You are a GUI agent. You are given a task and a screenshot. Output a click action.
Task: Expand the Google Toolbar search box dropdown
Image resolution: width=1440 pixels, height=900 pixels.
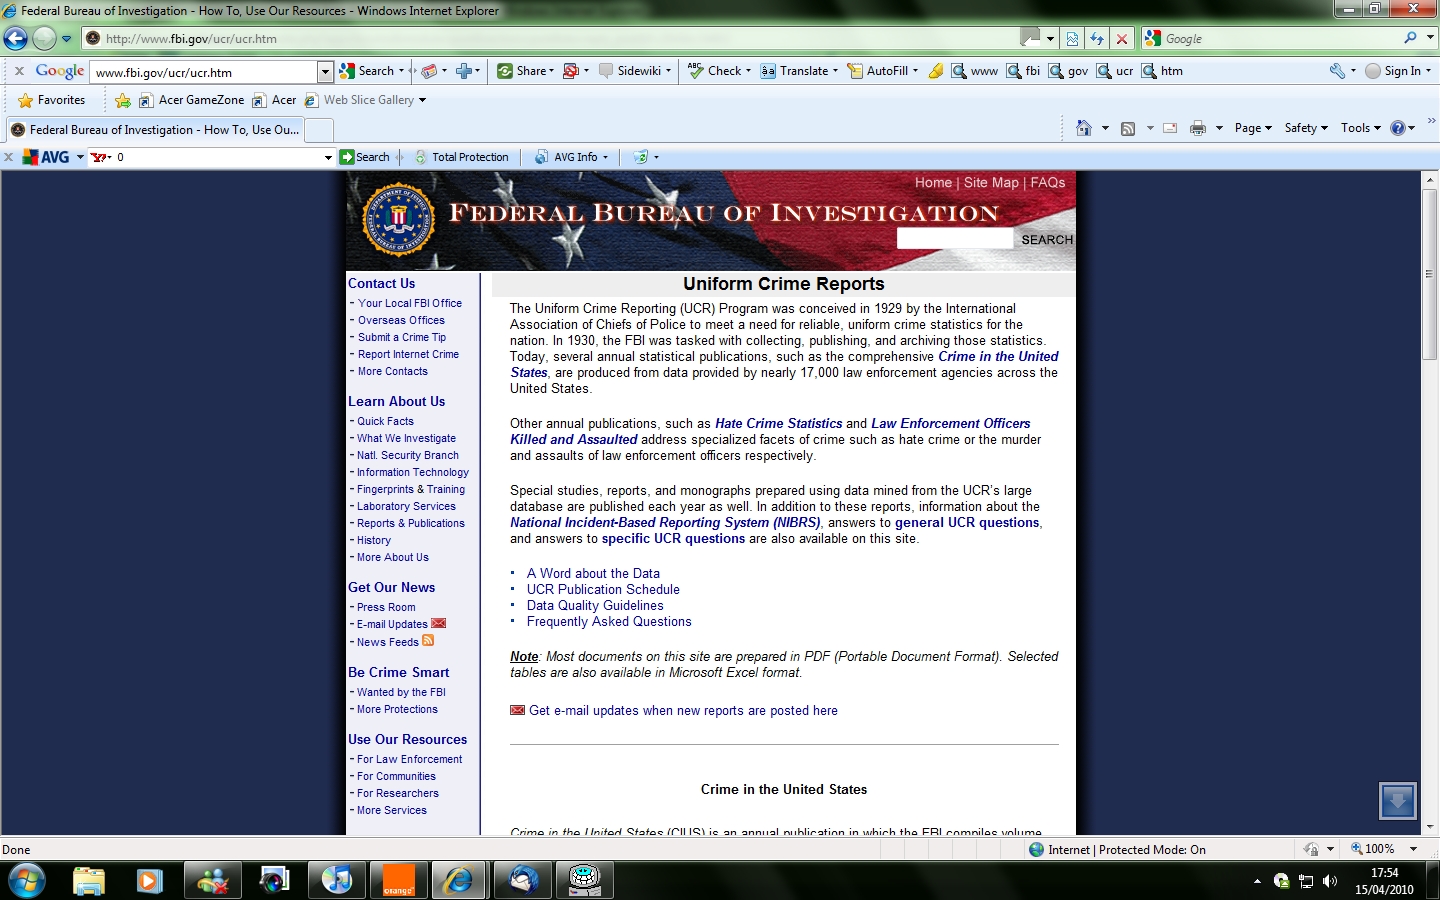pos(325,71)
